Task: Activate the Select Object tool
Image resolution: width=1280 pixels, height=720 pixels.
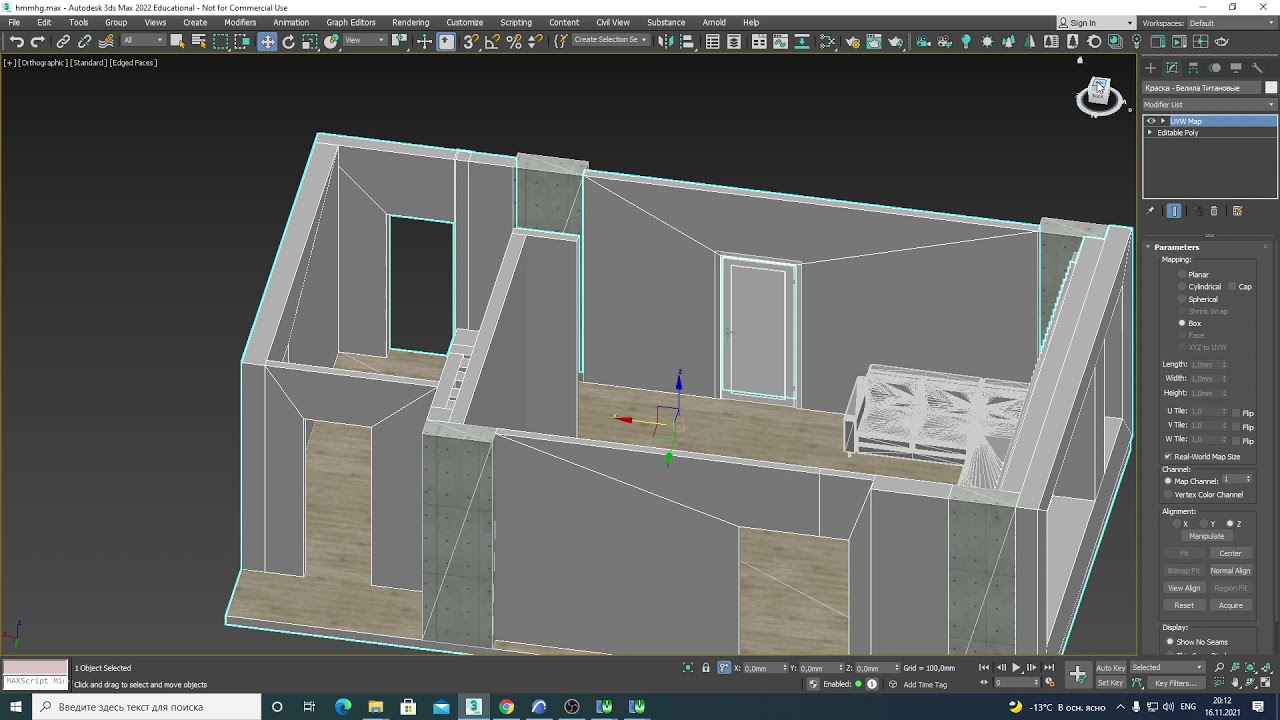Action: (177, 41)
